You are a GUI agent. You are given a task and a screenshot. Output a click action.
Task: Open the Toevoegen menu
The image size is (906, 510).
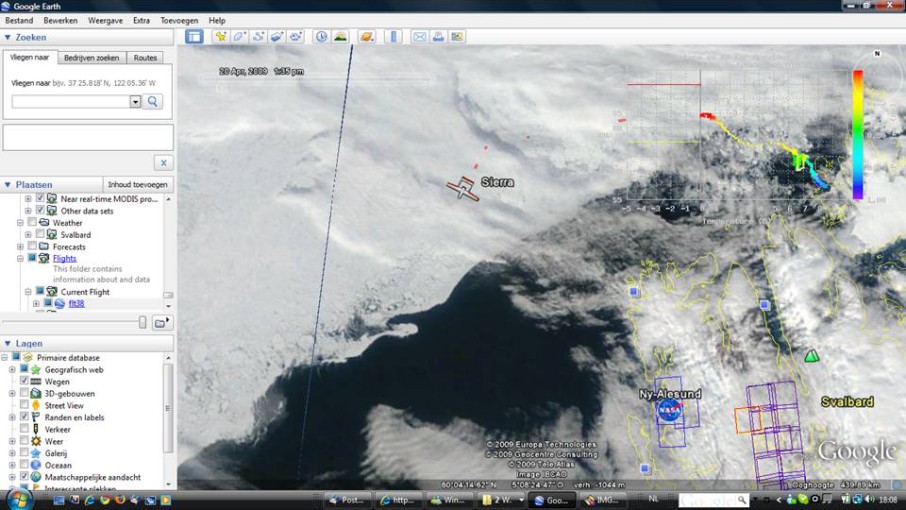tap(179, 20)
